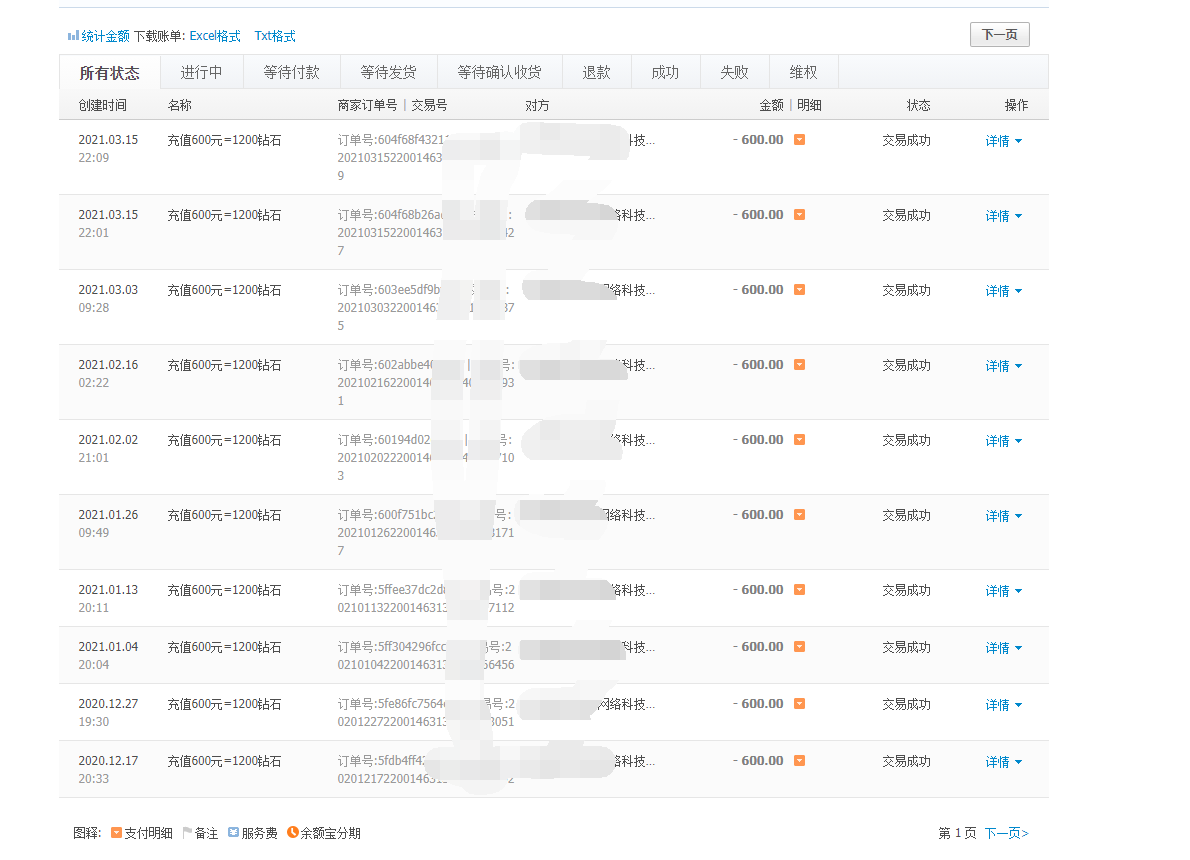The height and width of the screenshot is (860, 1190).
Task: Click the bar-chart icon beside 统计金额
Action: [x=73, y=36]
